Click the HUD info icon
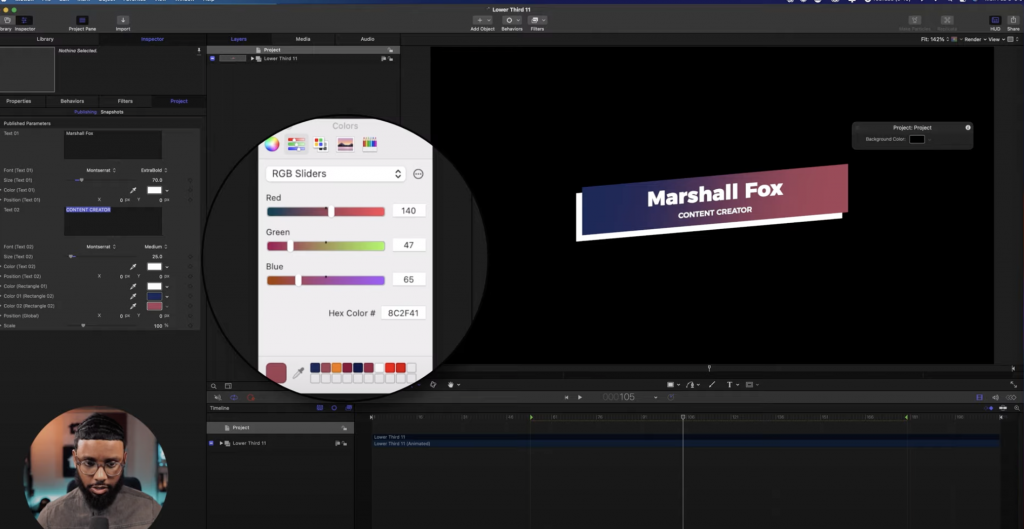The height and width of the screenshot is (529, 1024). pos(968,127)
